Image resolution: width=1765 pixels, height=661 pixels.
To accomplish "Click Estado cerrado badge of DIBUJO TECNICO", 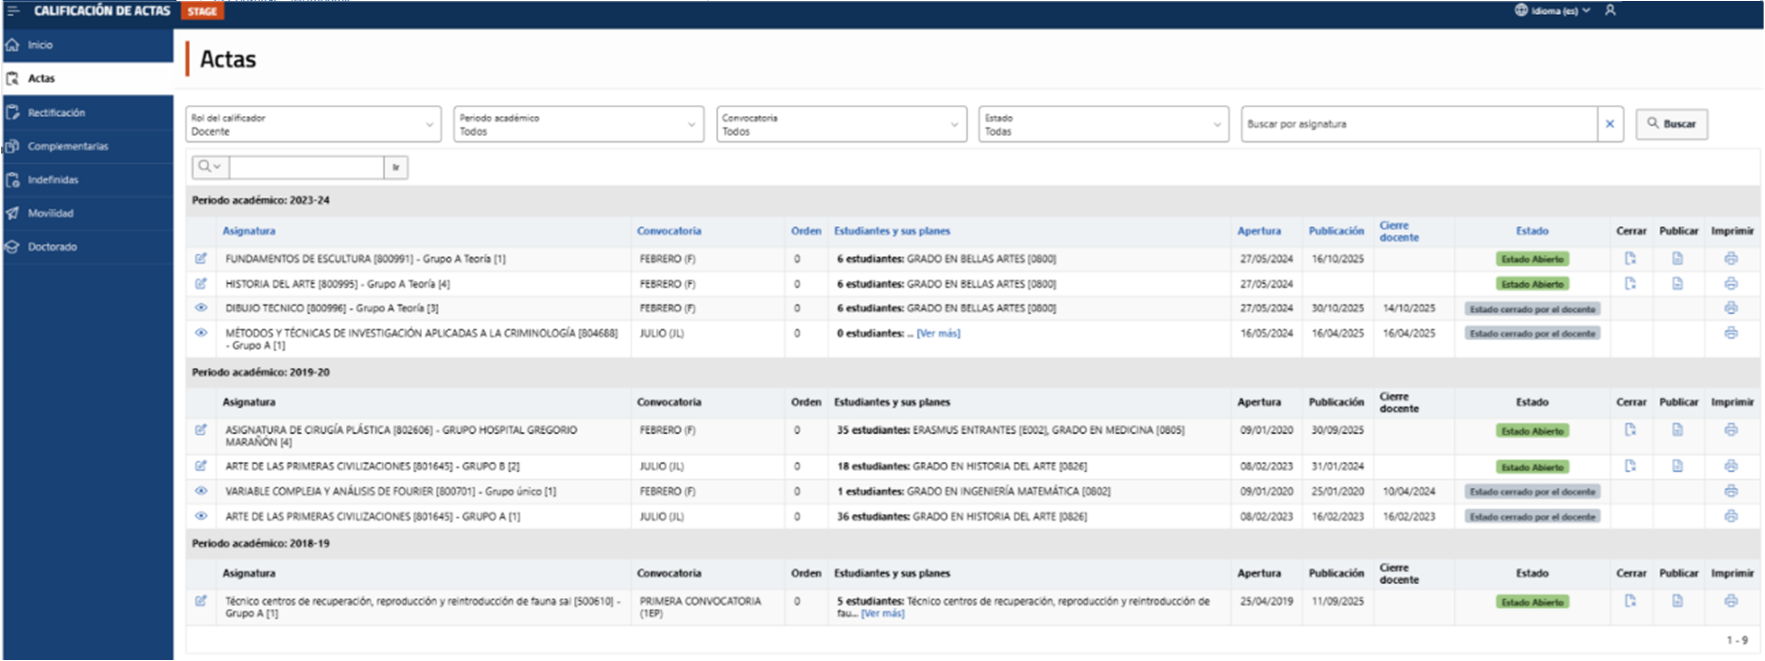I will [1532, 309].
